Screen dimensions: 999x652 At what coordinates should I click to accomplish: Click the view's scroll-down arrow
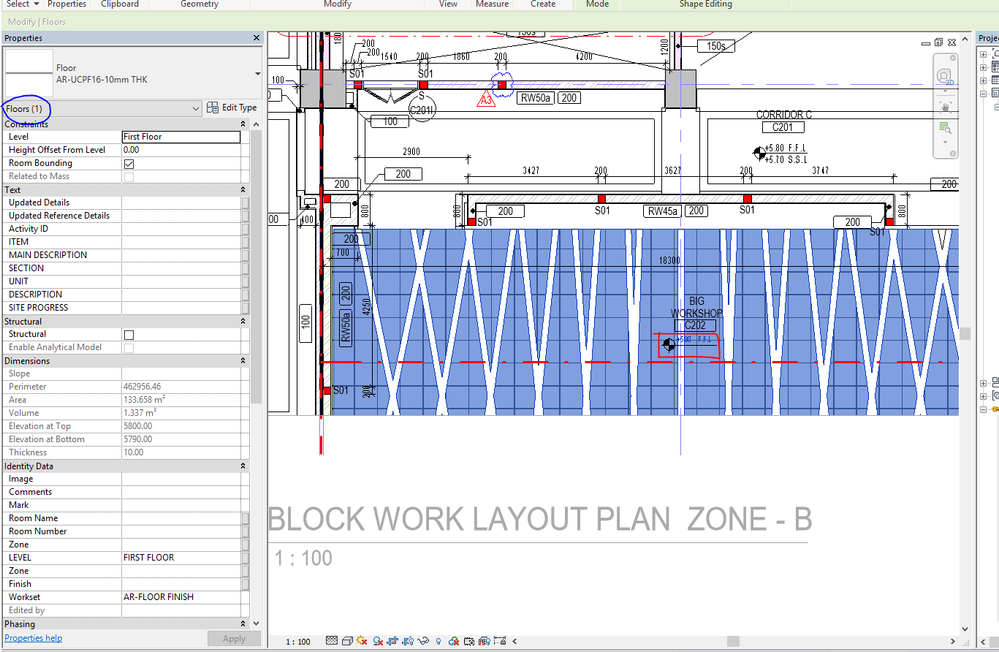(965, 629)
